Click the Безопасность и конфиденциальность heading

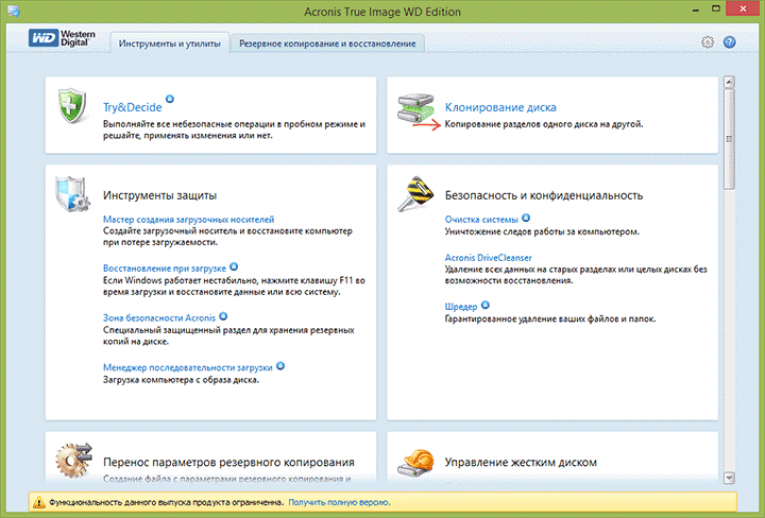544,196
